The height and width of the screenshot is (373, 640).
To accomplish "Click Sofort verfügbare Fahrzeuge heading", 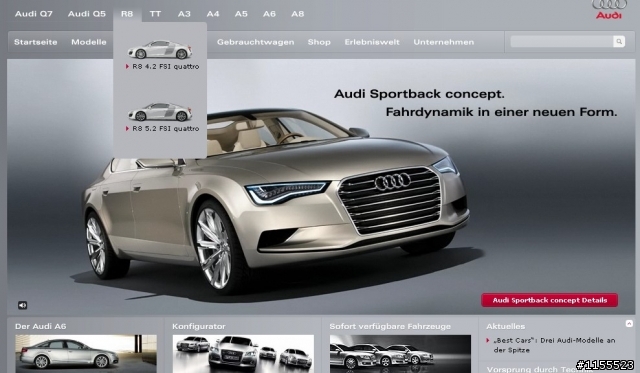I will [390, 326].
